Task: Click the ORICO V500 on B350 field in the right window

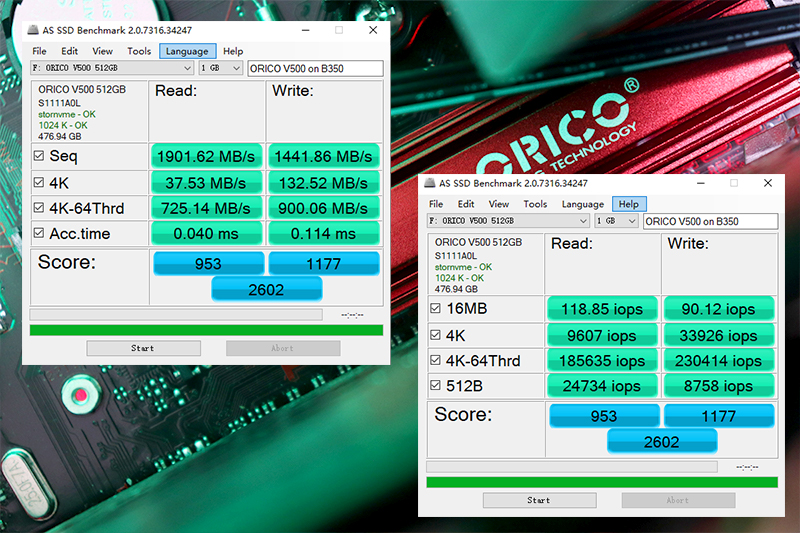Action: pyautogui.click(x=711, y=221)
